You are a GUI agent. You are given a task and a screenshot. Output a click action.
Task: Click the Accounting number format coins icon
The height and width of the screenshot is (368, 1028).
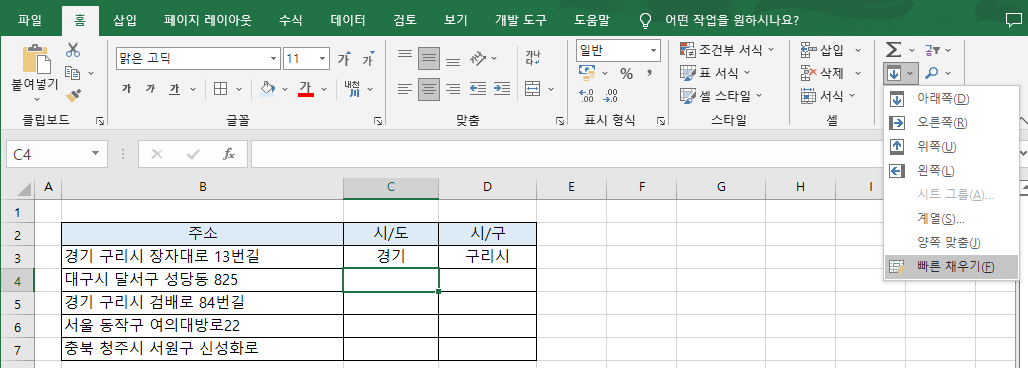coord(587,72)
